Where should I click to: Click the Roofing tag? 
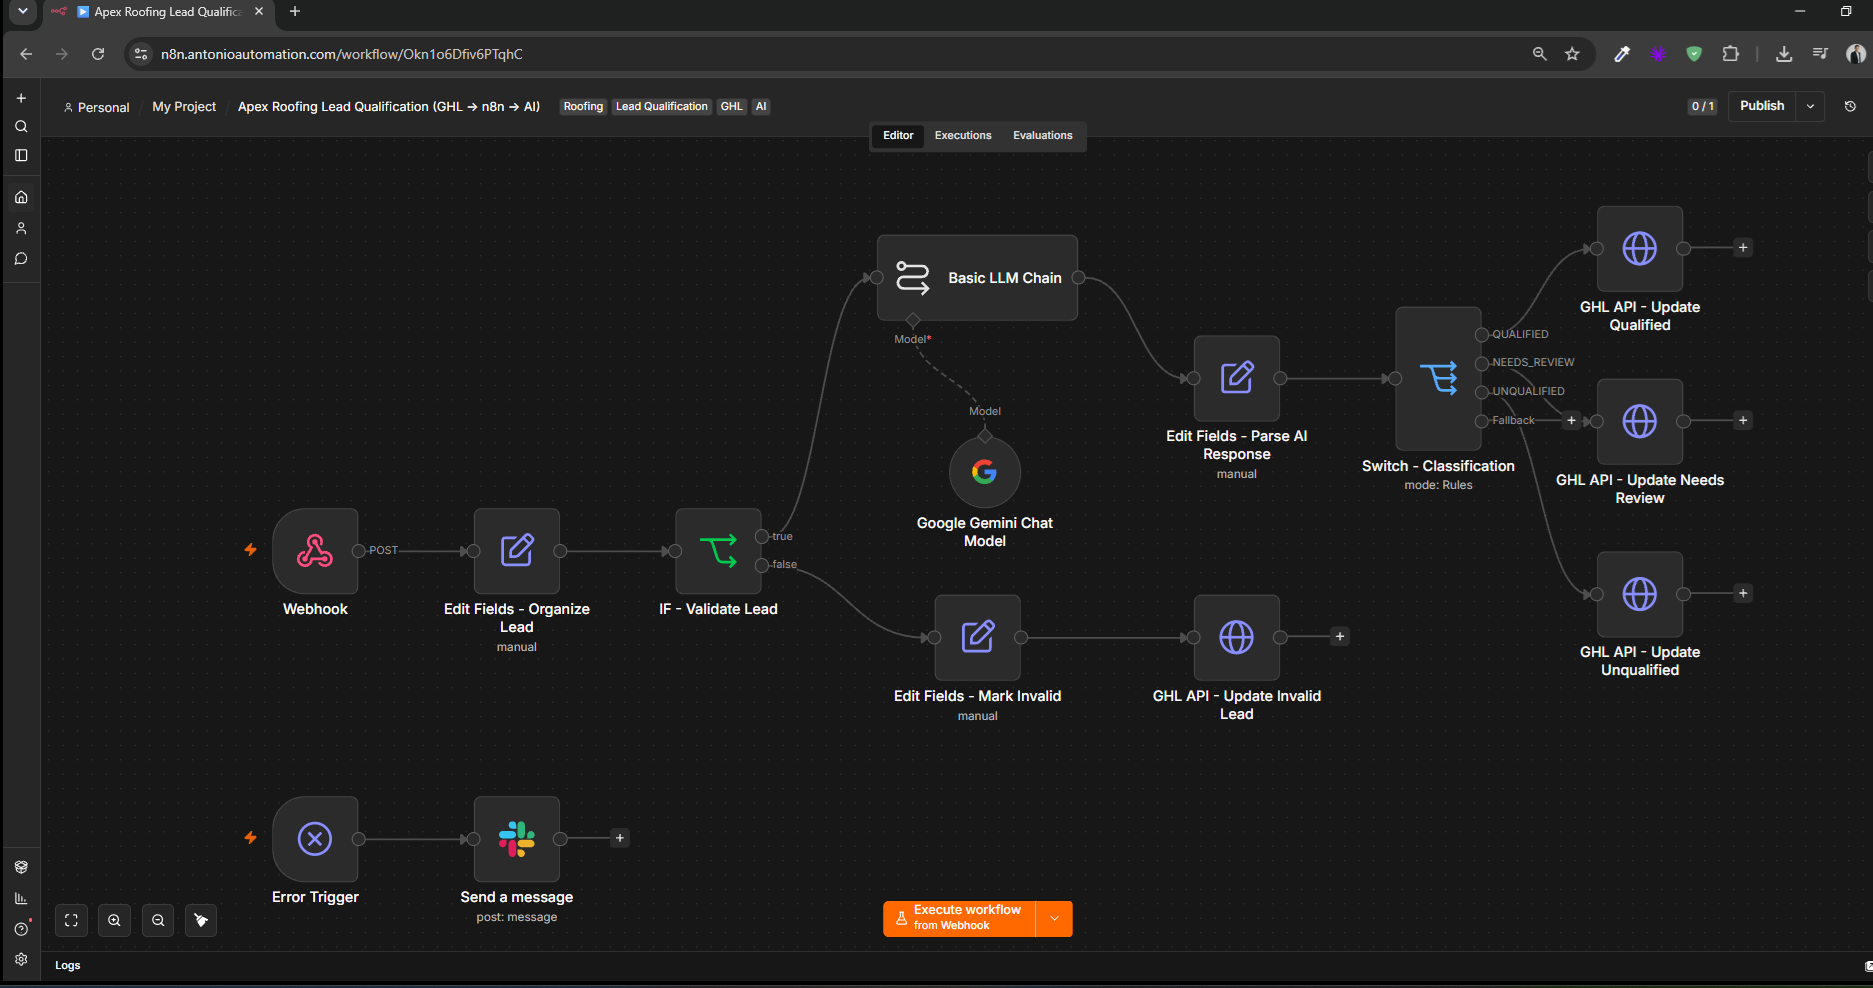583,107
